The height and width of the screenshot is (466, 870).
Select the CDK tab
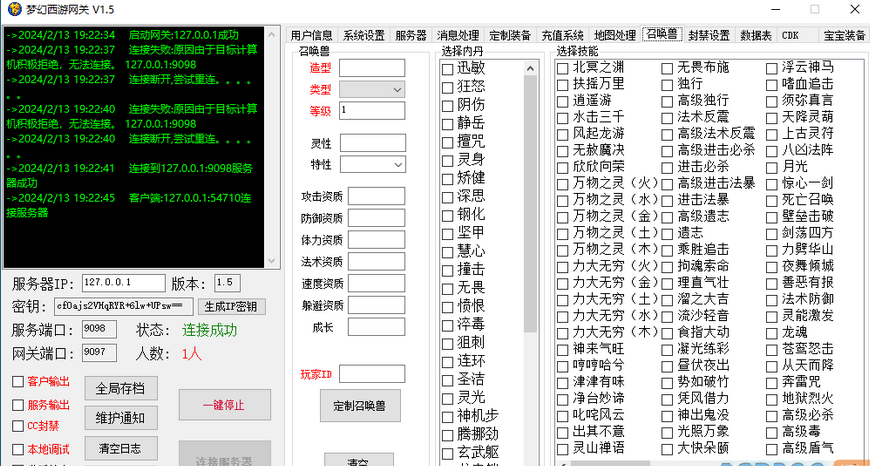[x=791, y=36]
